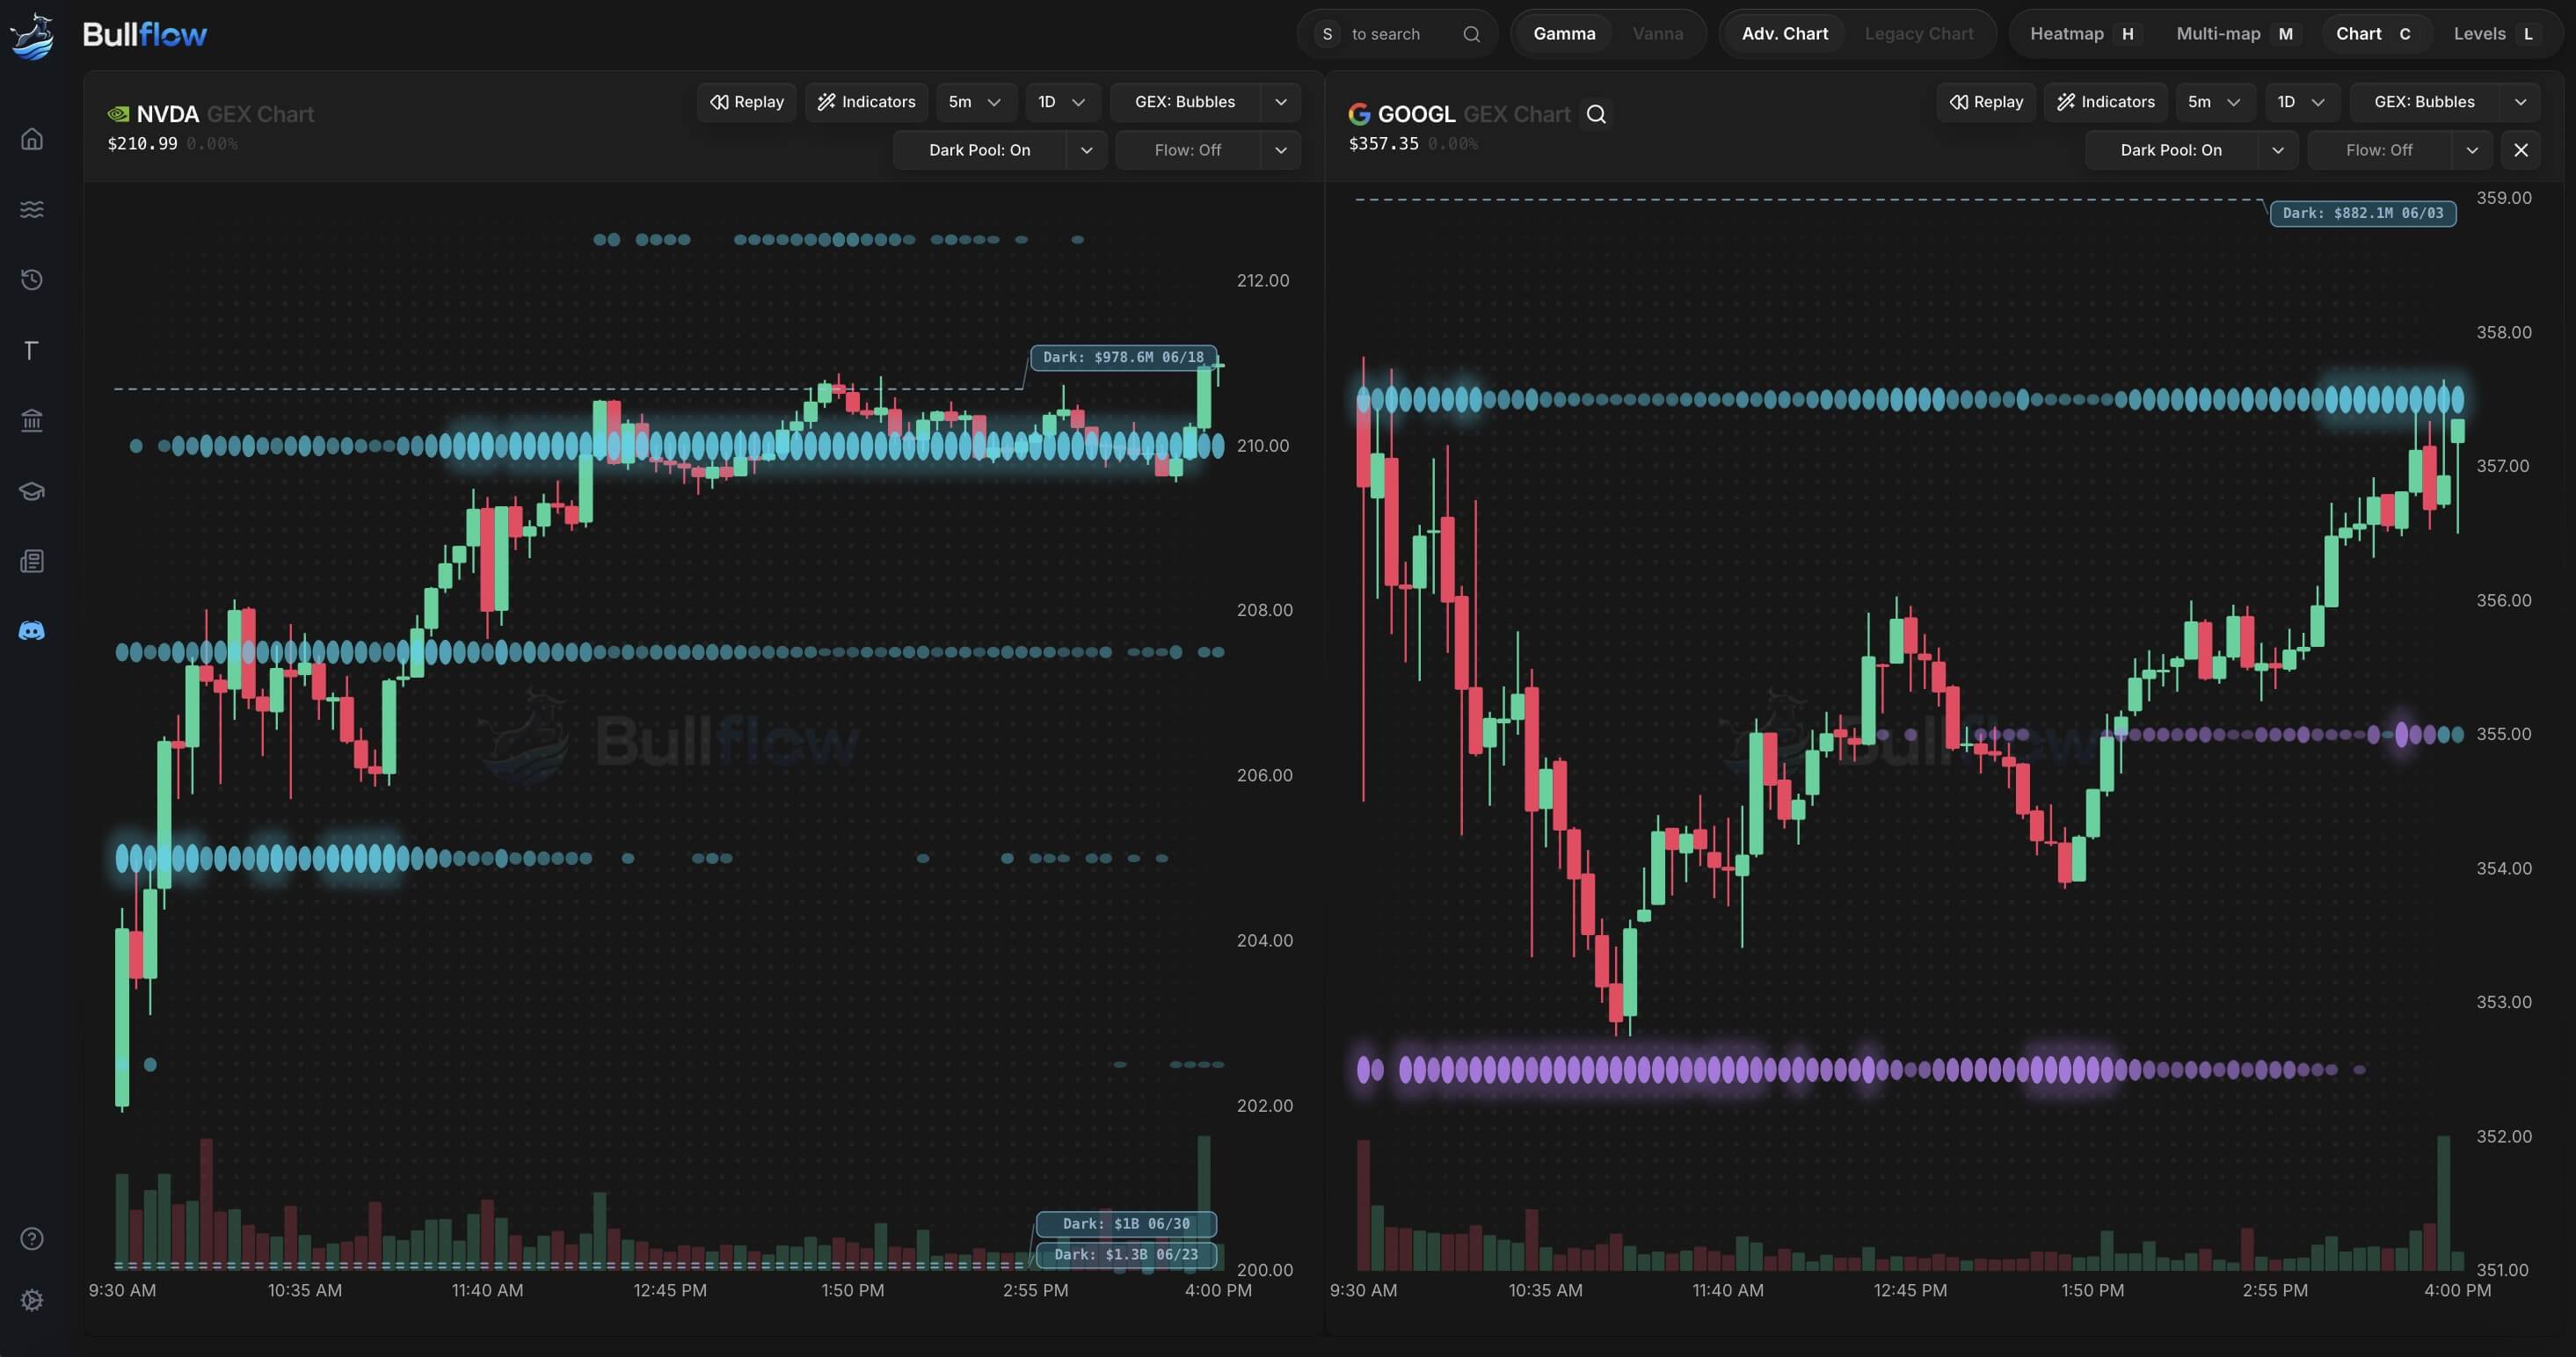Open the settings gear icon
The width and height of the screenshot is (2576, 1357).
pos(32,1300)
